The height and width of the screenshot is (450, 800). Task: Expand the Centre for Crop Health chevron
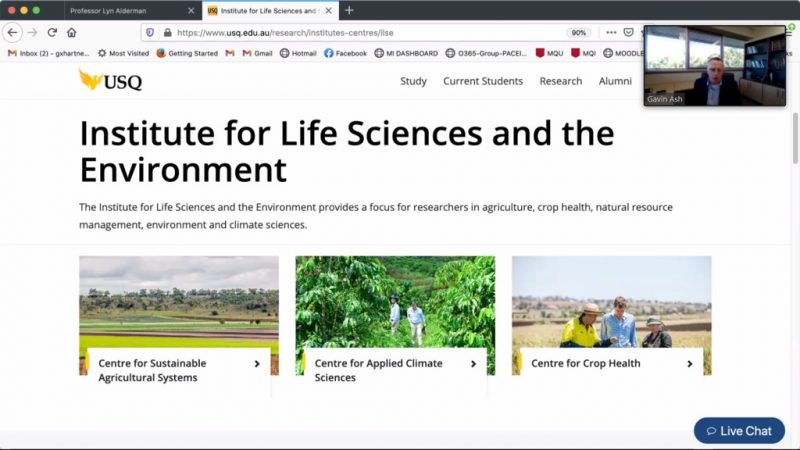[690, 364]
